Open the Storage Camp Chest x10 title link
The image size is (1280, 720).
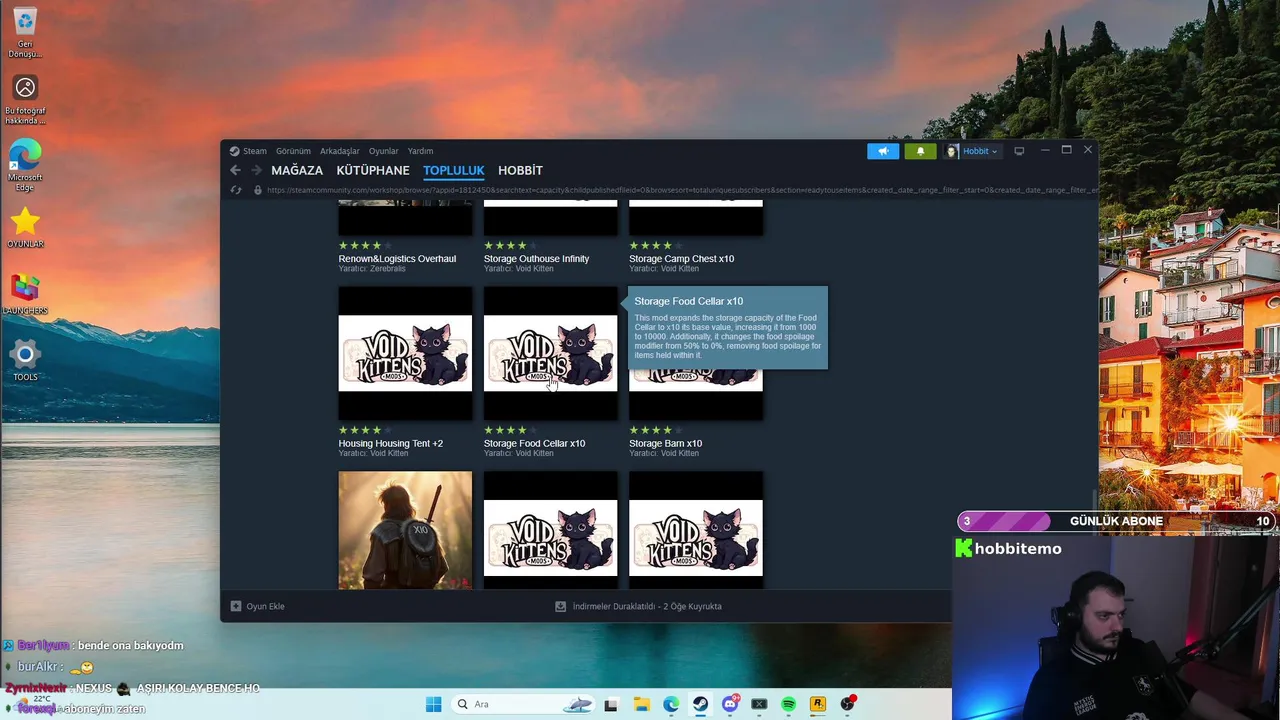point(681,259)
